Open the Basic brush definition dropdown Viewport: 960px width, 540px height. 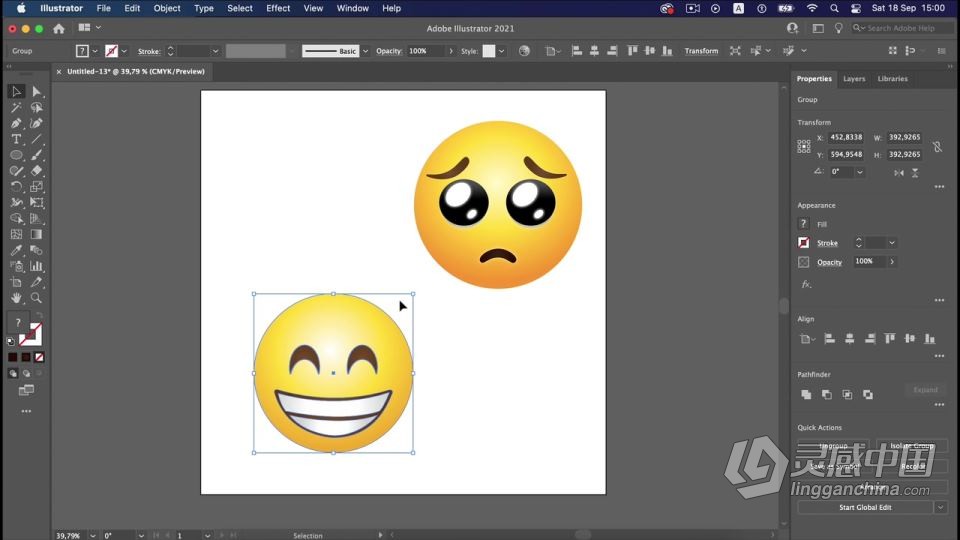pyautogui.click(x=366, y=51)
